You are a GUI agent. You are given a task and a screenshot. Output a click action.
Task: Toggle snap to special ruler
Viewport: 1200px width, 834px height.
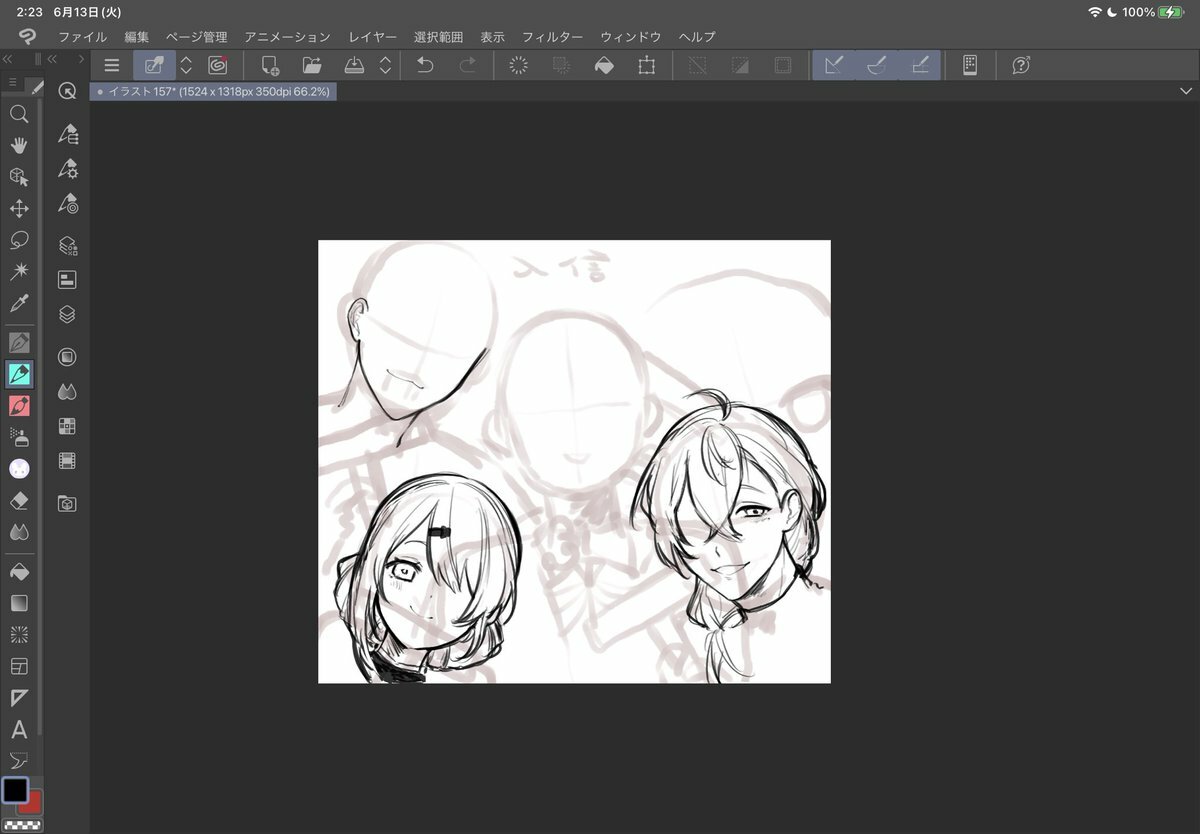click(876, 66)
